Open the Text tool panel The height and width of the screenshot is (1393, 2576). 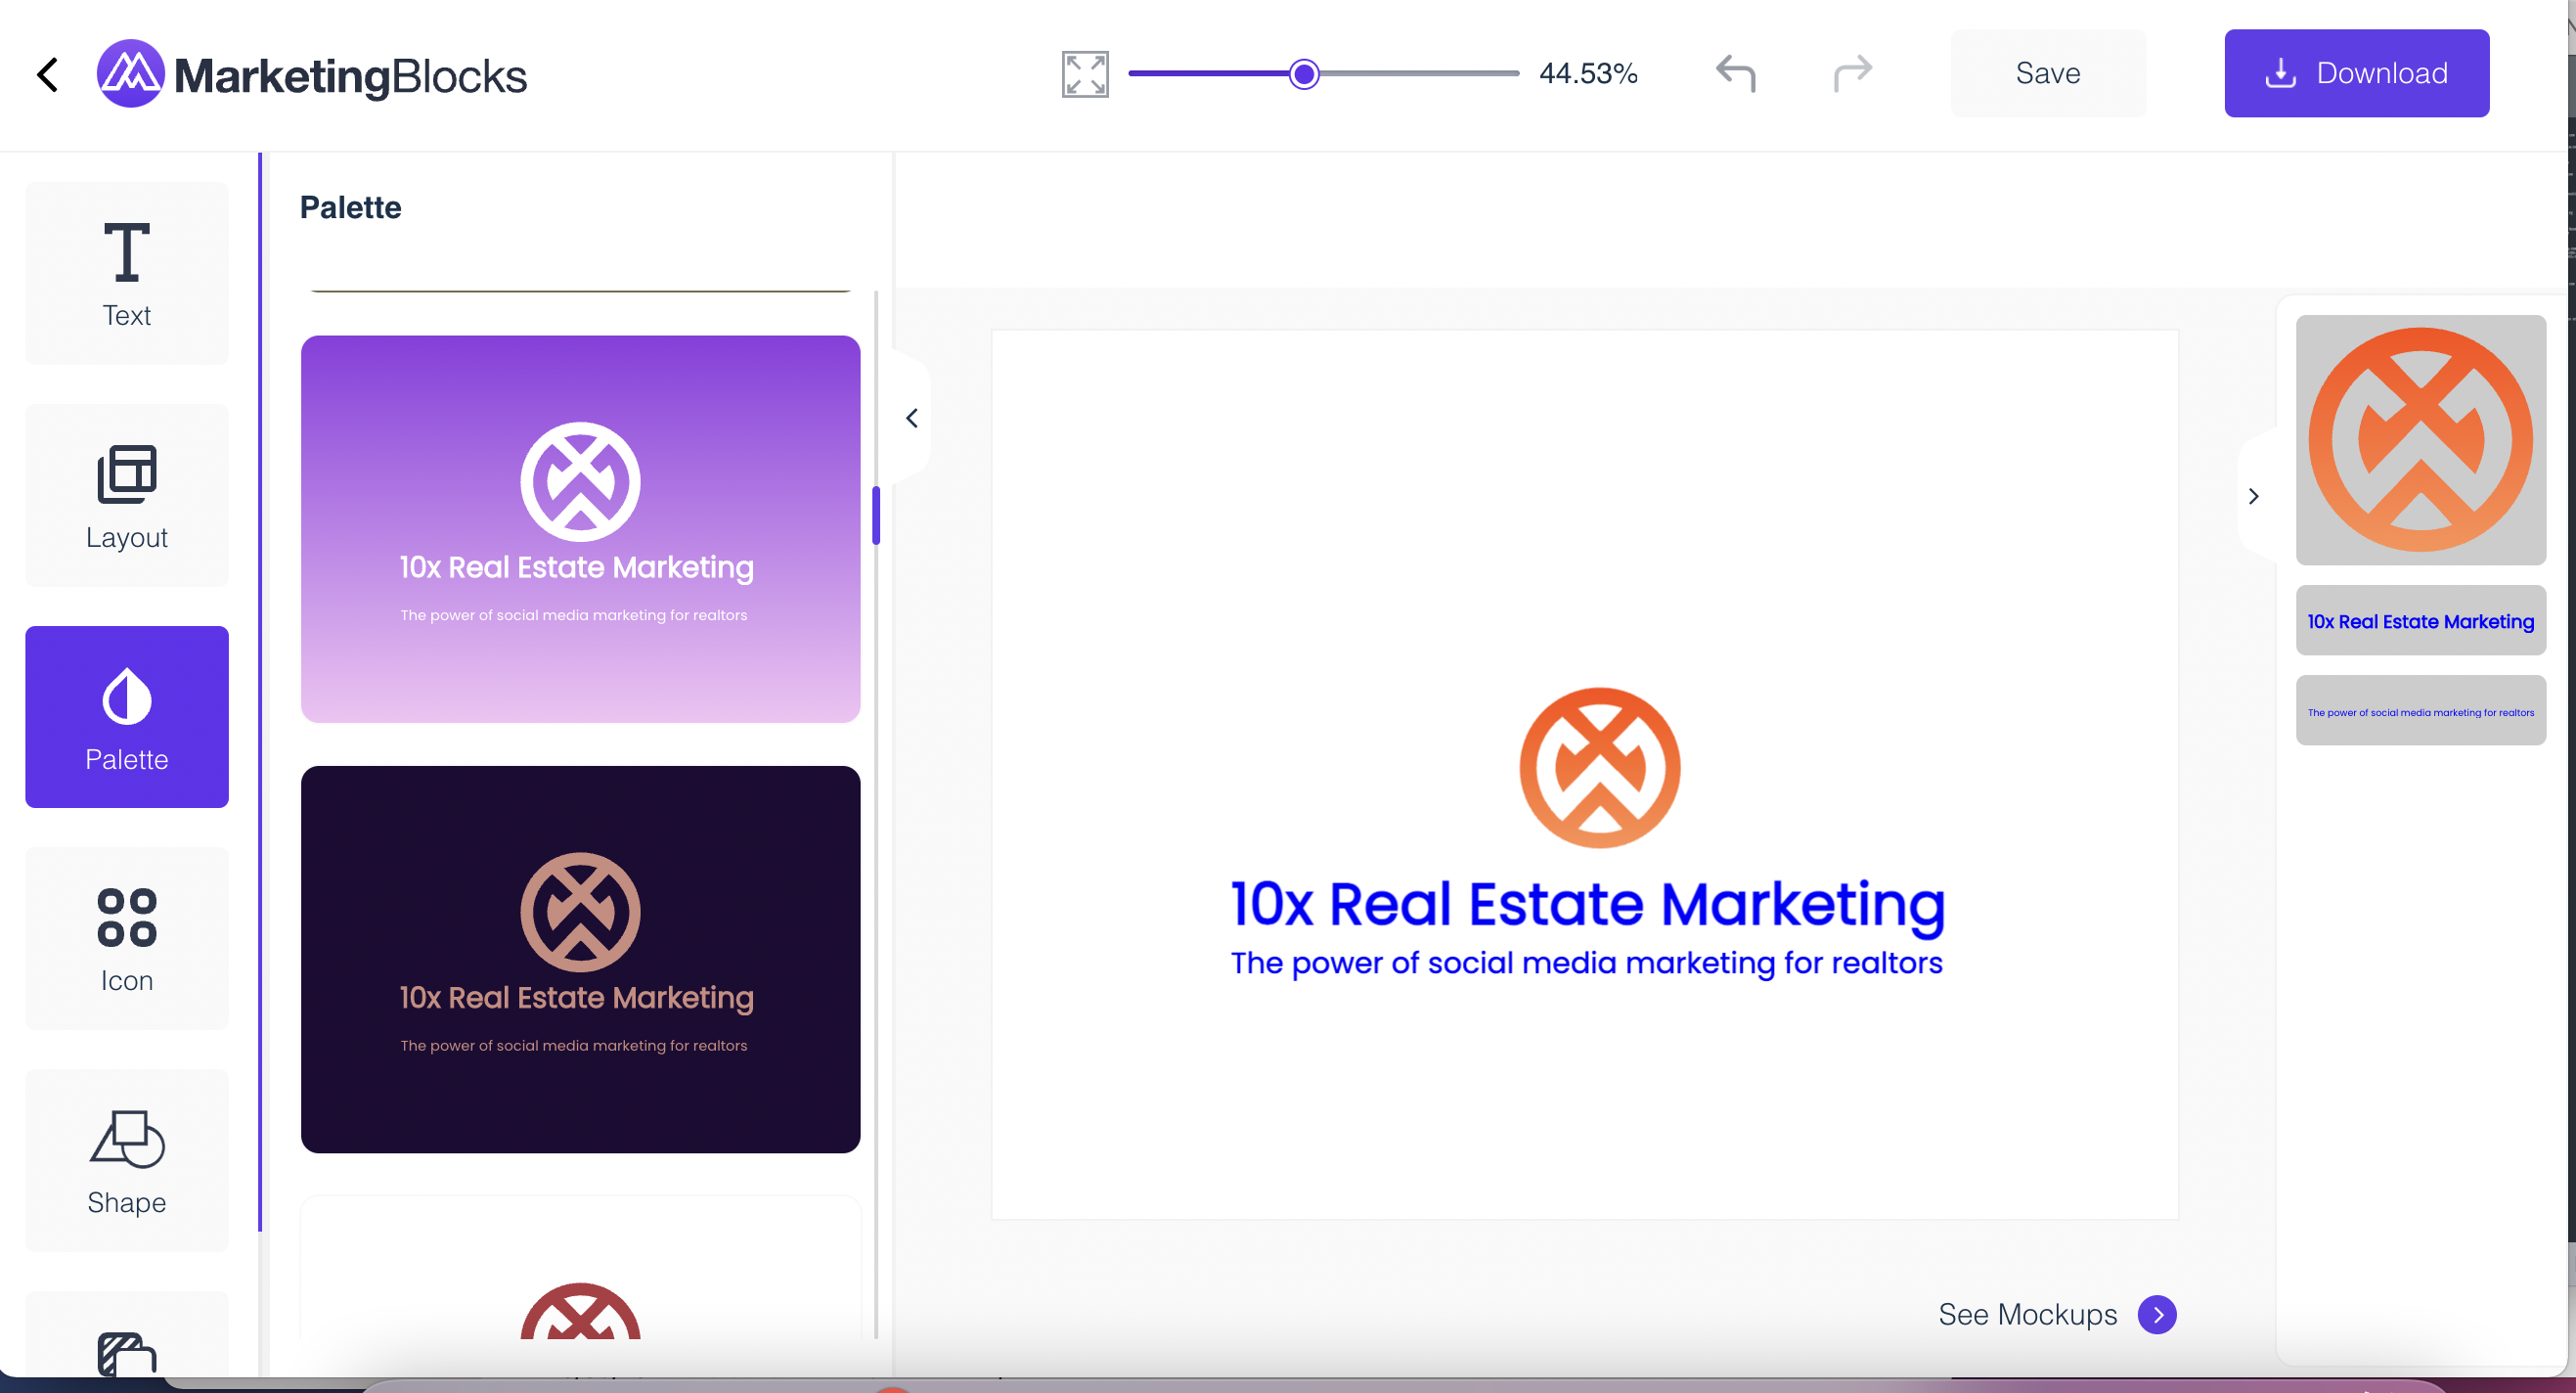coord(127,274)
